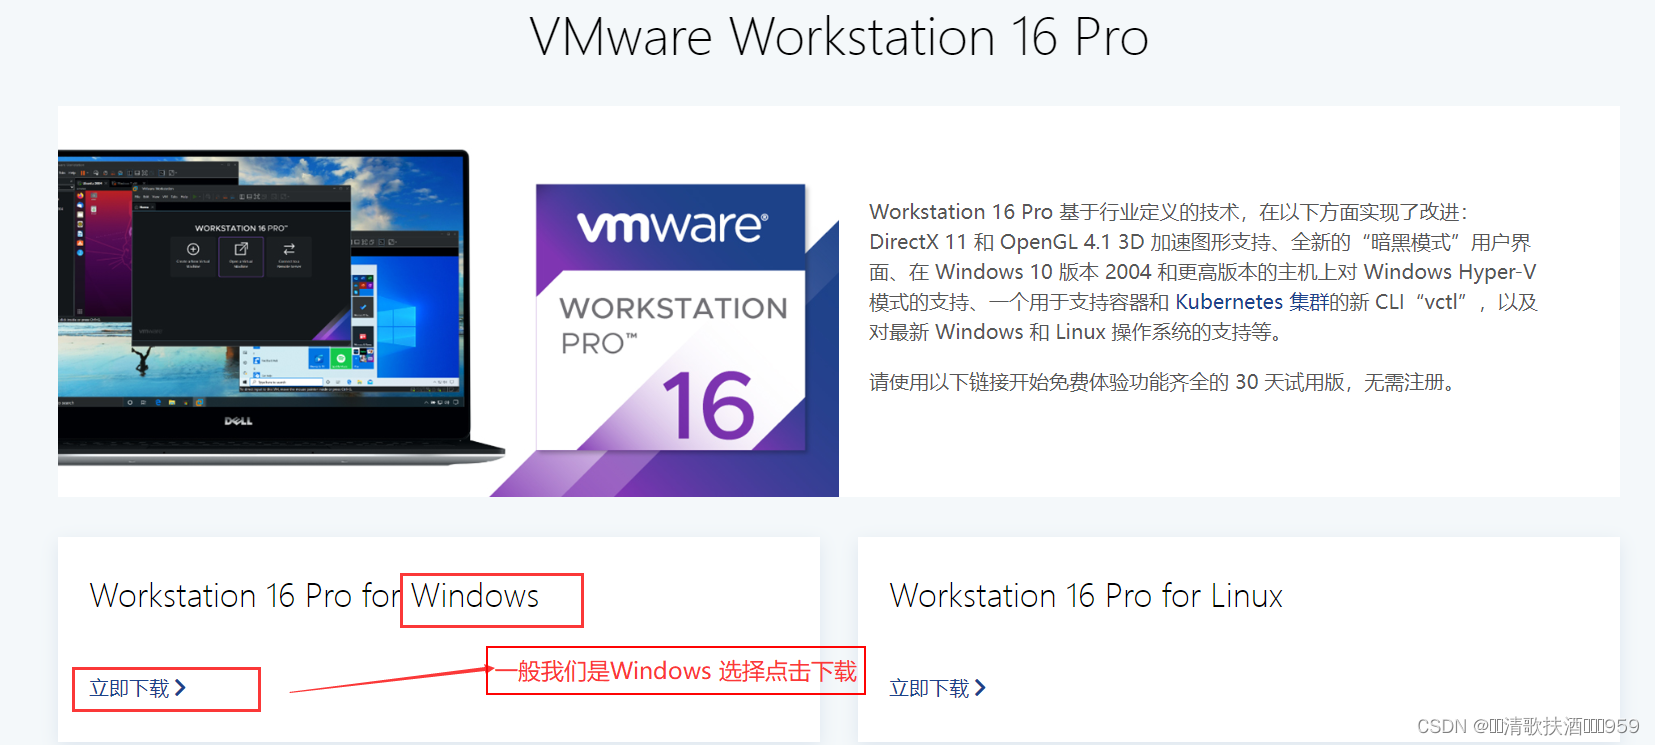Open the Kubernetes 集群 hyperlink

(x=1252, y=302)
